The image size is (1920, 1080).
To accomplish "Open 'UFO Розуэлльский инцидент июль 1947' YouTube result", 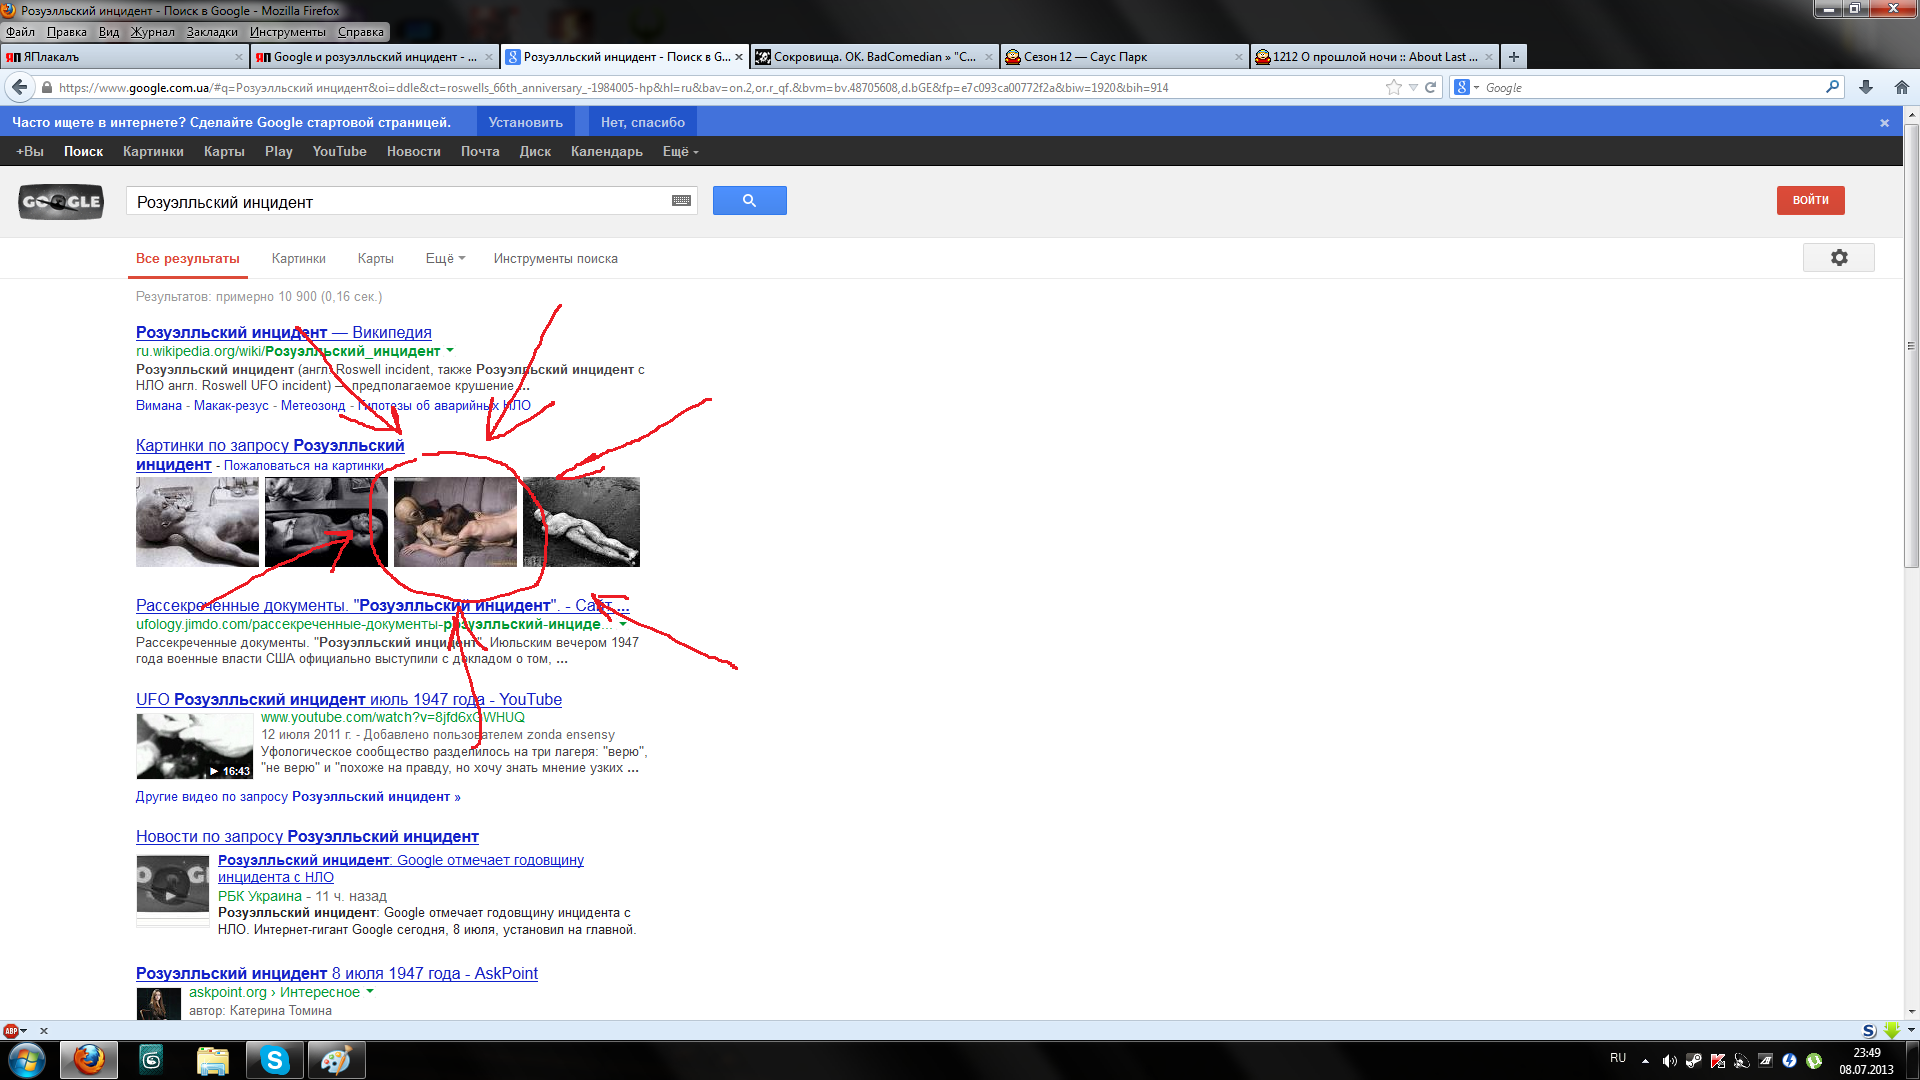I will click(x=349, y=700).
